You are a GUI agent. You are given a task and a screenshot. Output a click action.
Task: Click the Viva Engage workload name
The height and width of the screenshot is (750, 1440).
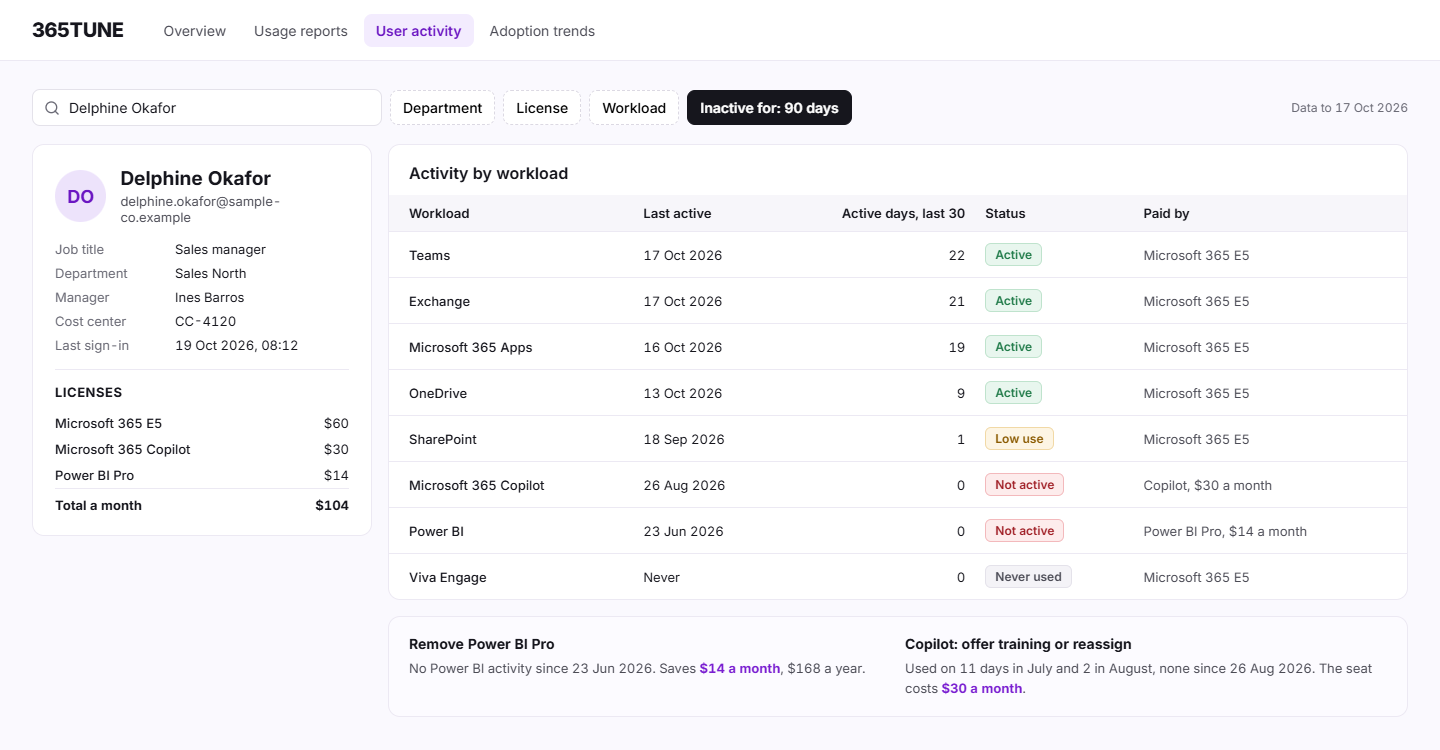tap(448, 577)
